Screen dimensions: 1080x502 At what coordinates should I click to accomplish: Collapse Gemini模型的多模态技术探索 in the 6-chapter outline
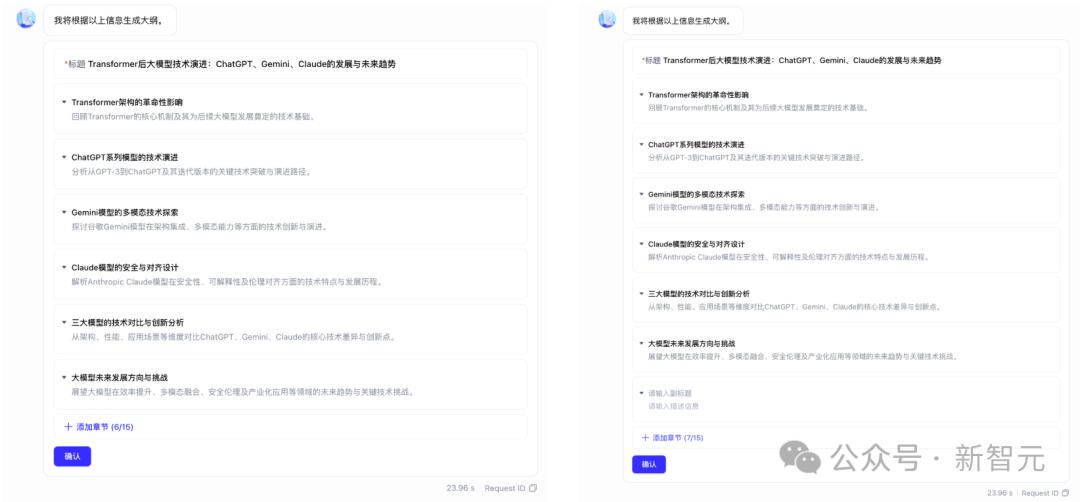pyautogui.click(x=65, y=212)
